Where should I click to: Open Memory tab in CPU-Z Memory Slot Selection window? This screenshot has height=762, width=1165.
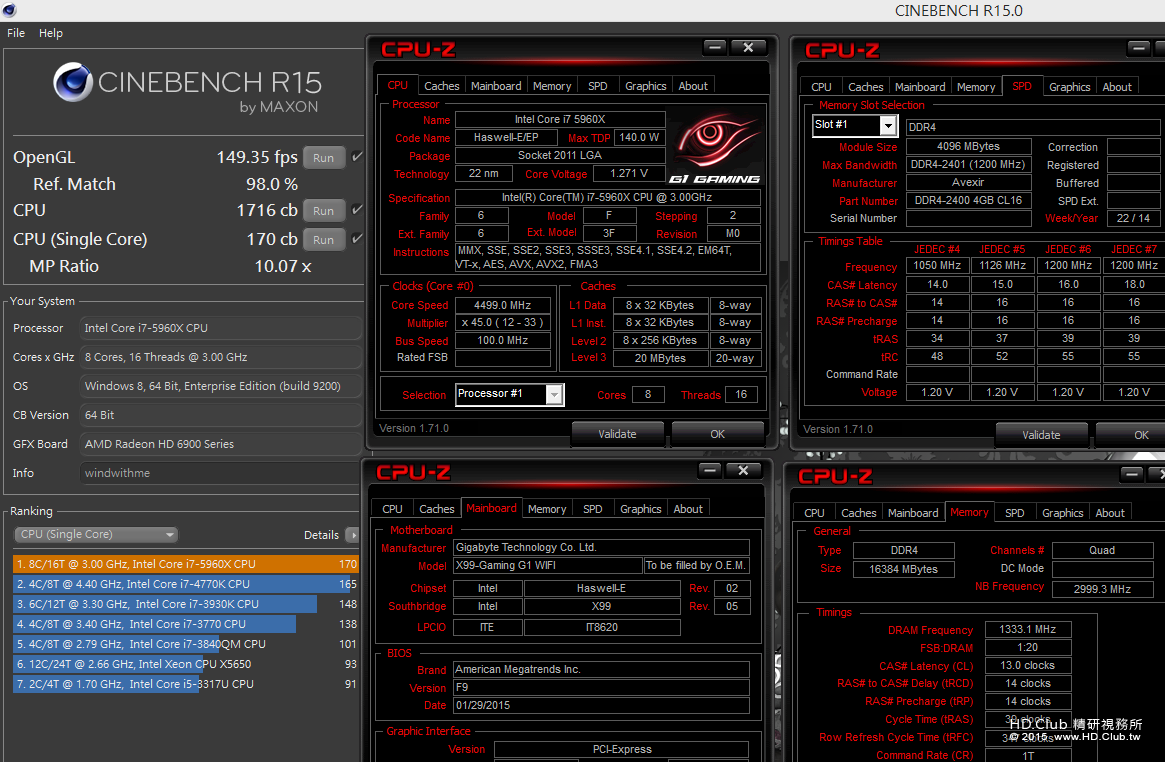pos(976,87)
